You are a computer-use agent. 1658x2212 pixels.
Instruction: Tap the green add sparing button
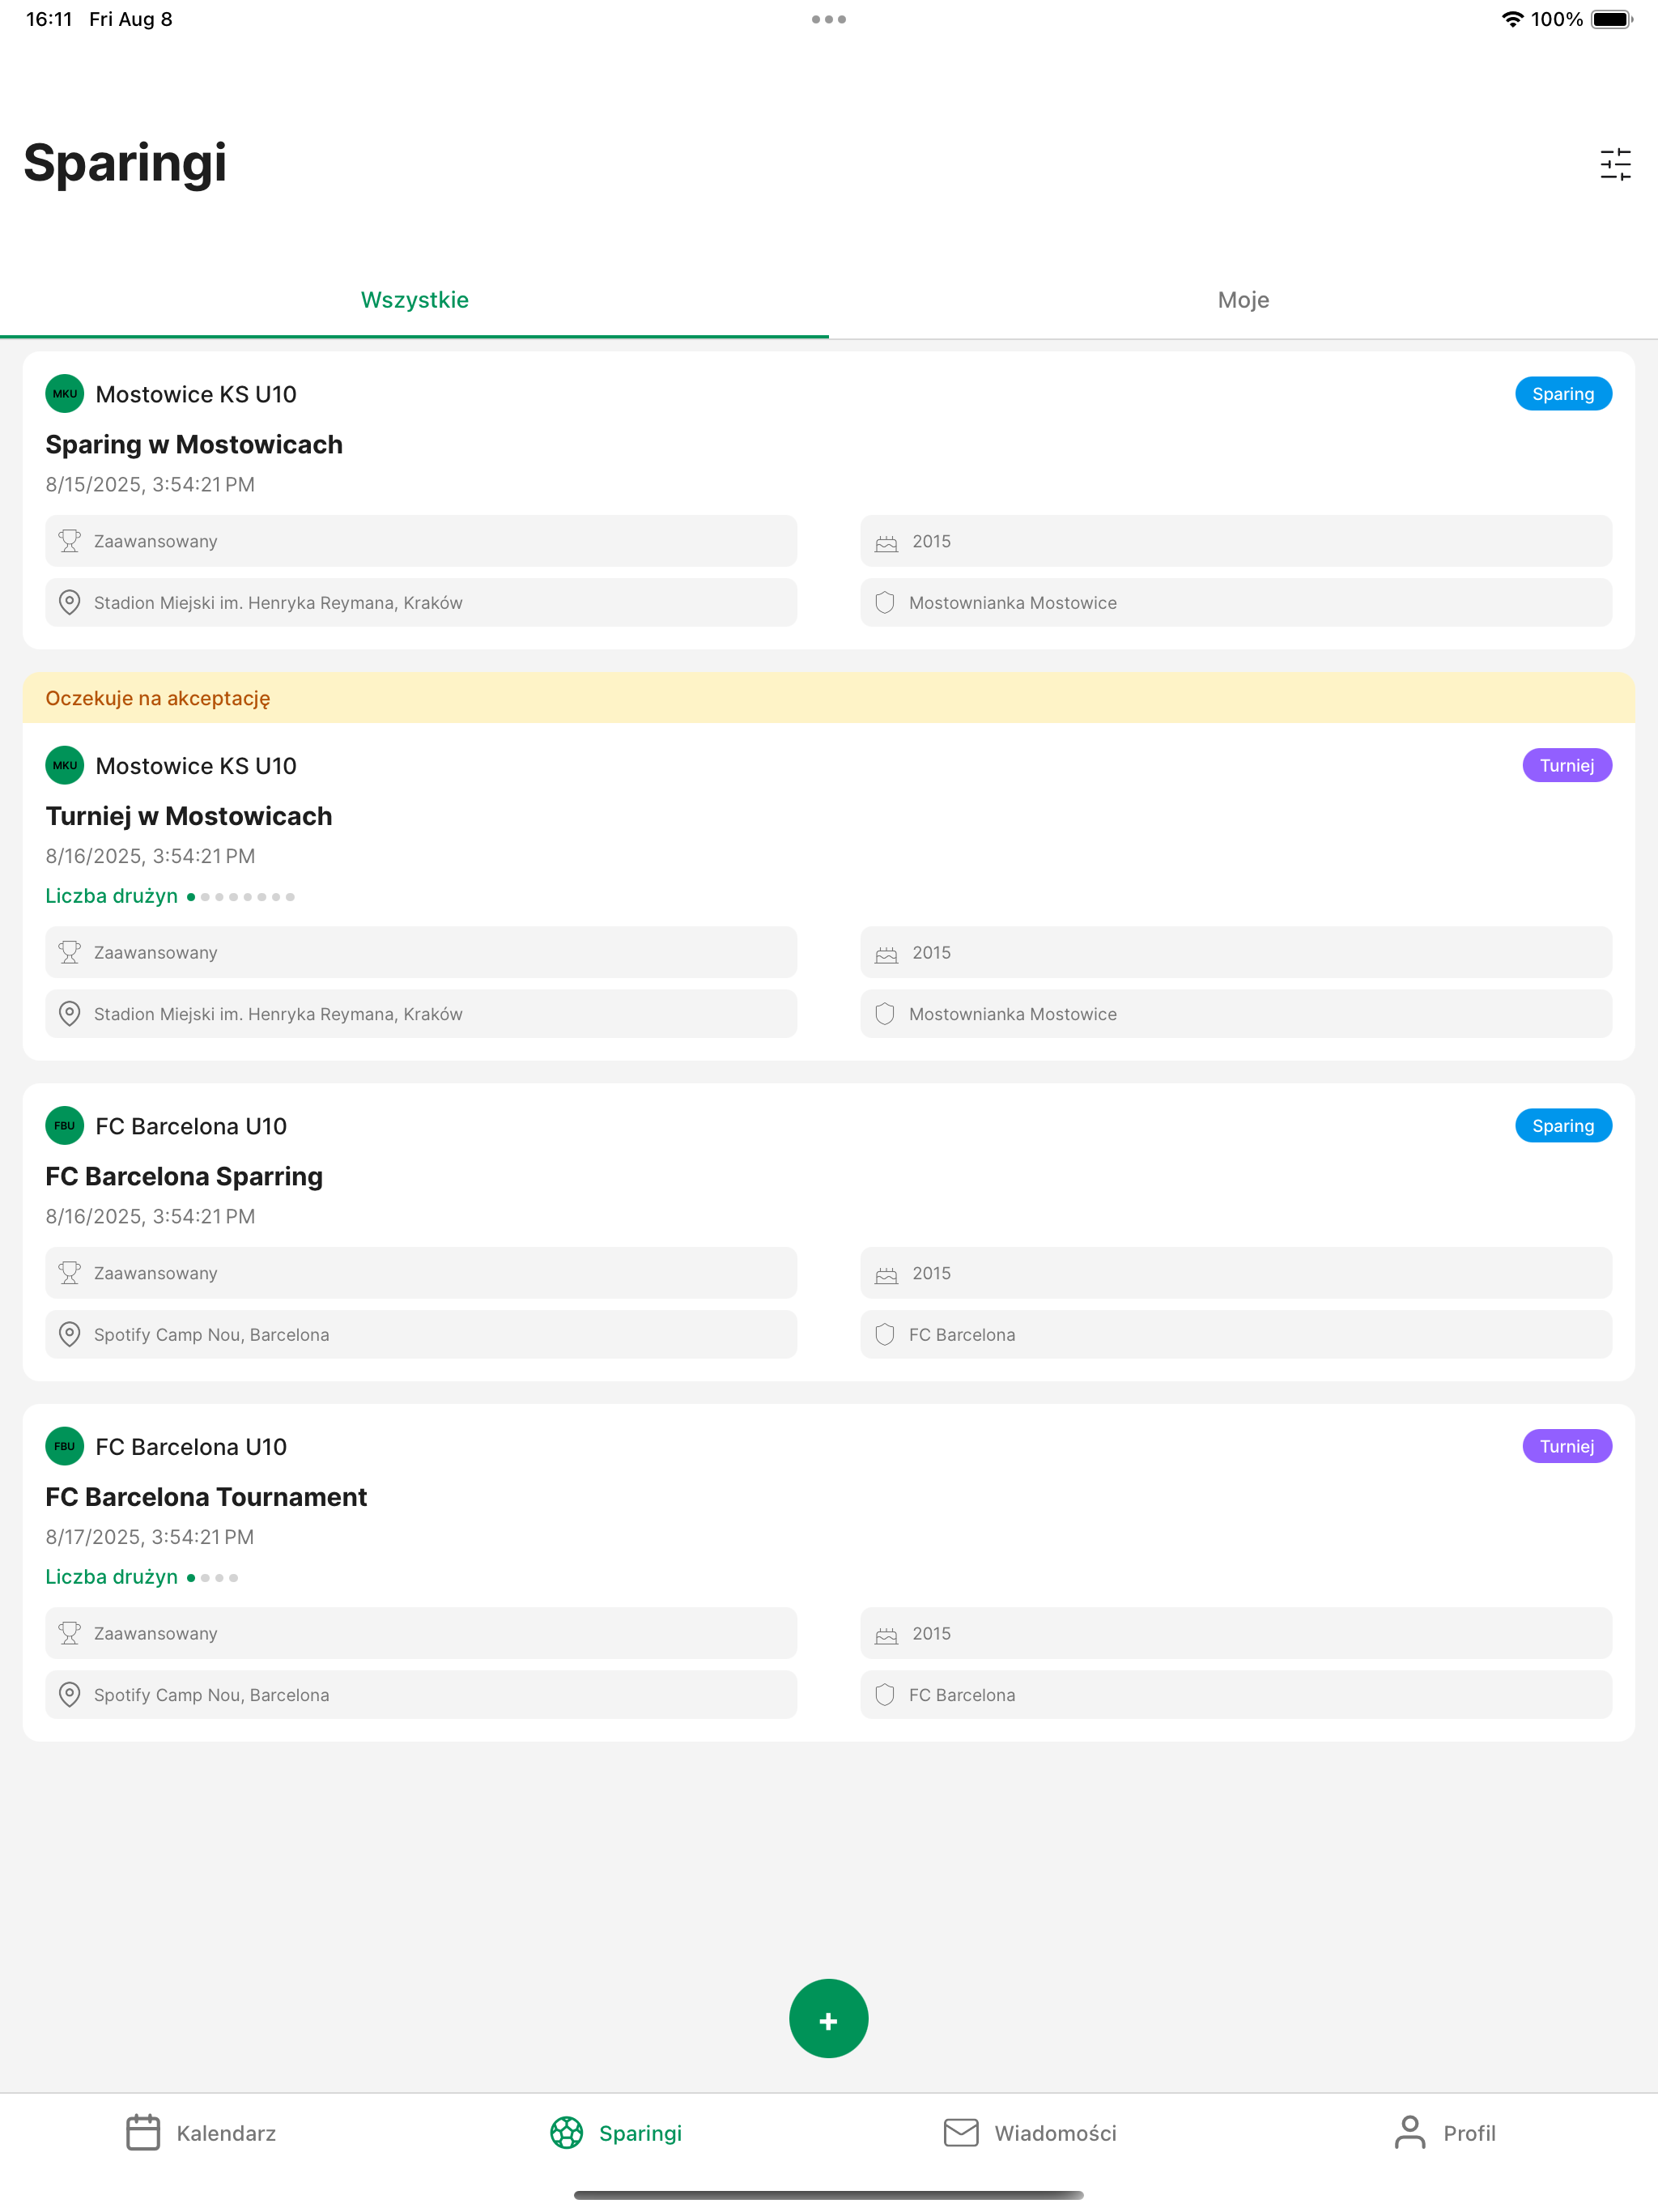(828, 2018)
